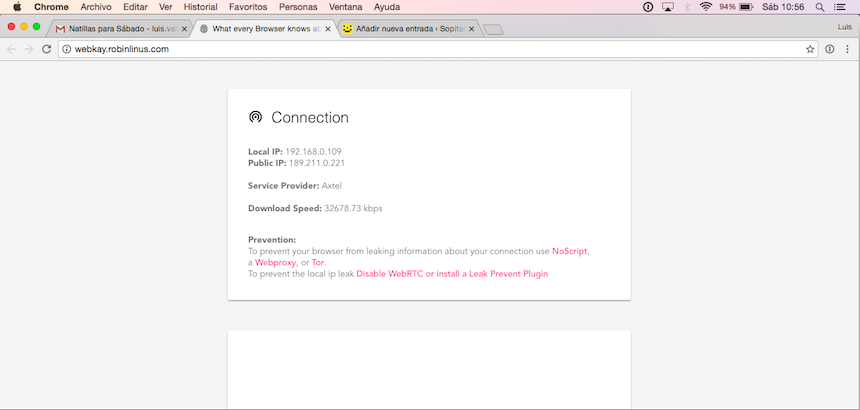Bookmark this page with the star icon
860x410 pixels.
(x=810, y=48)
